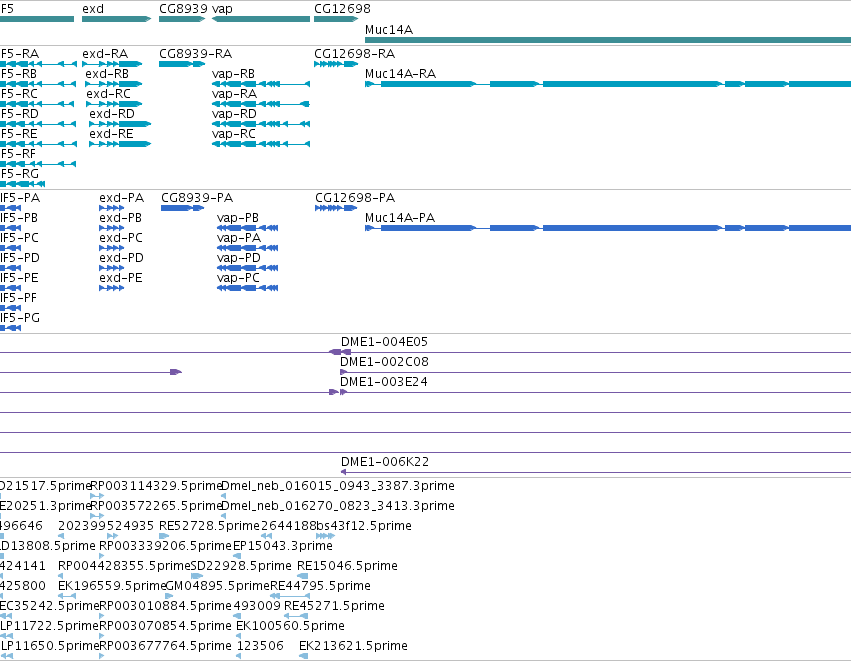Image resolution: width=851 pixels, height=661 pixels.
Task: Click the RP003010884.5prime EST label
Action: coord(165,606)
